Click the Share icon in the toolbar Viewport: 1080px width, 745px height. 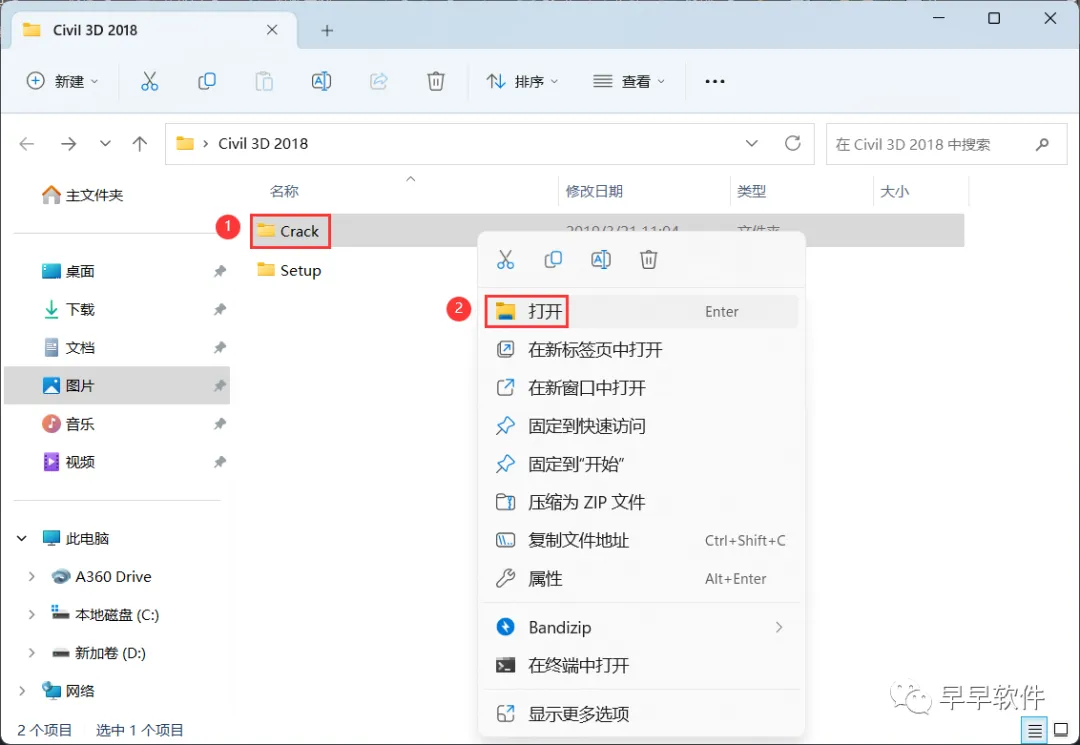(x=378, y=81)
